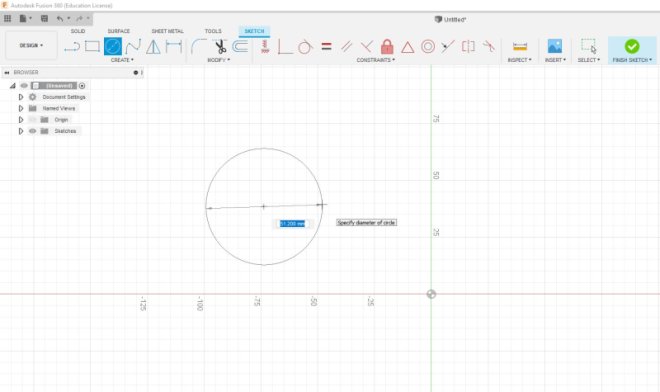Apply the Collinear constraint
The image size is (660, 392).
448,46
